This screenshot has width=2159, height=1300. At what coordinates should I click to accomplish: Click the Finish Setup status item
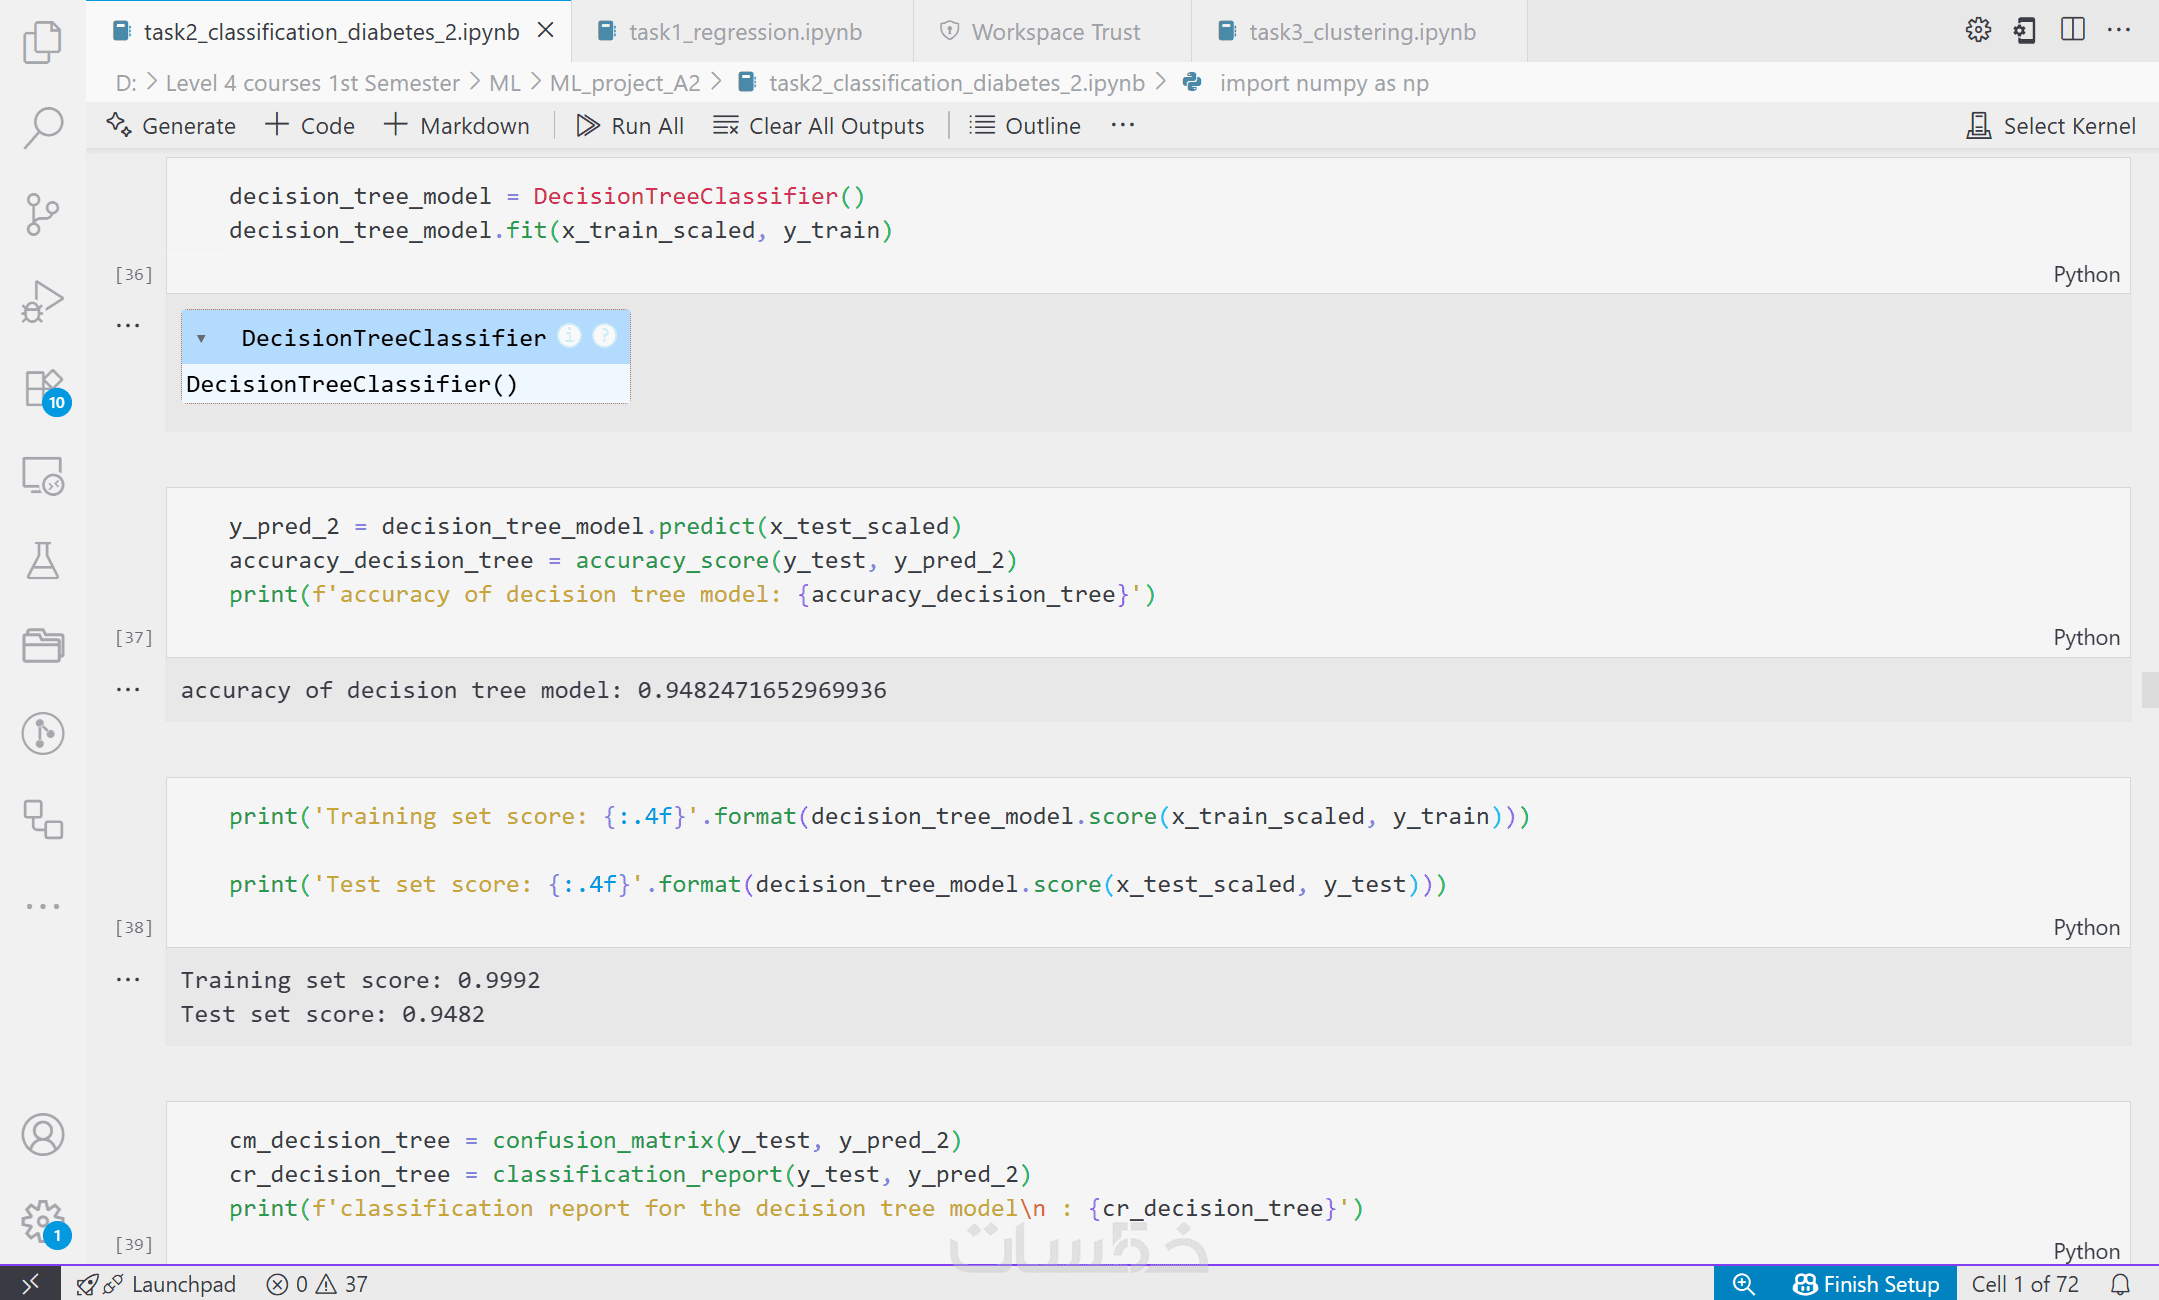(x=1866, y=1284)
